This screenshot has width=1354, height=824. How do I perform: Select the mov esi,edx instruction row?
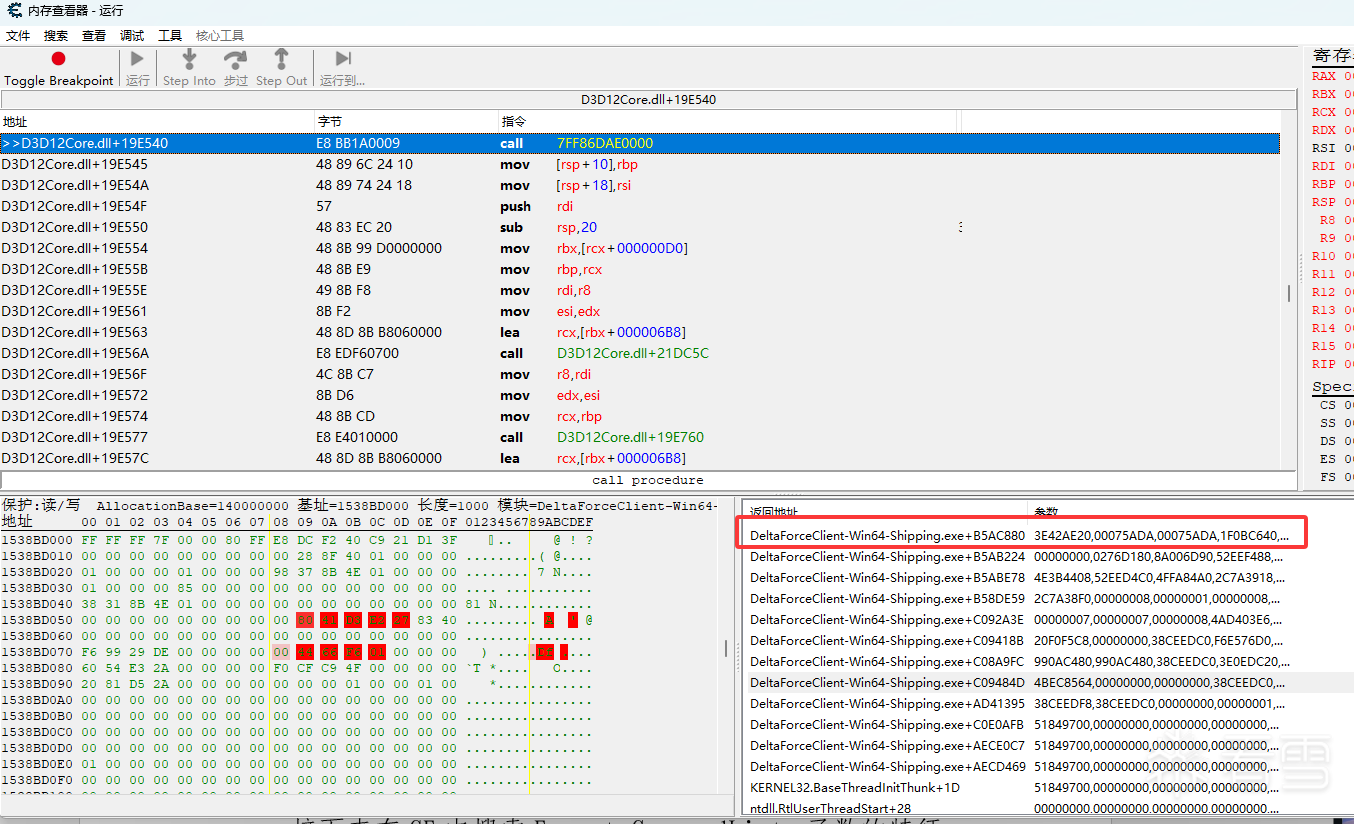[640, 311]
